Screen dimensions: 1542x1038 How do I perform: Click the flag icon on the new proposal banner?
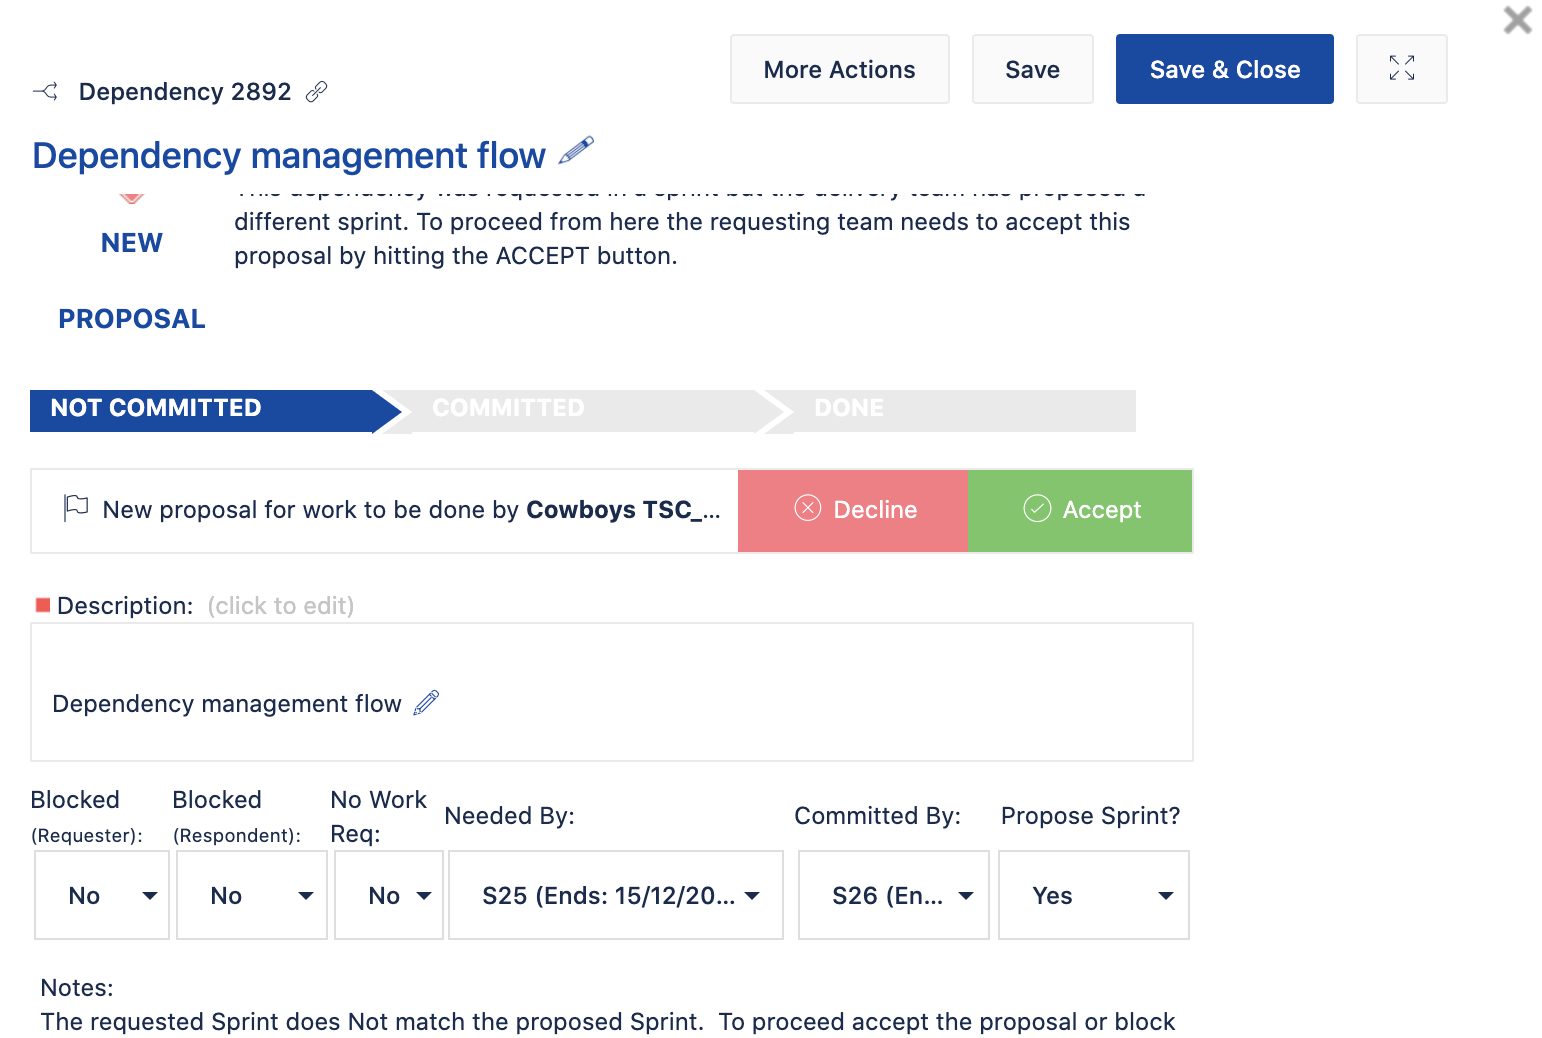pyautogui.click(x=75, y=509)
